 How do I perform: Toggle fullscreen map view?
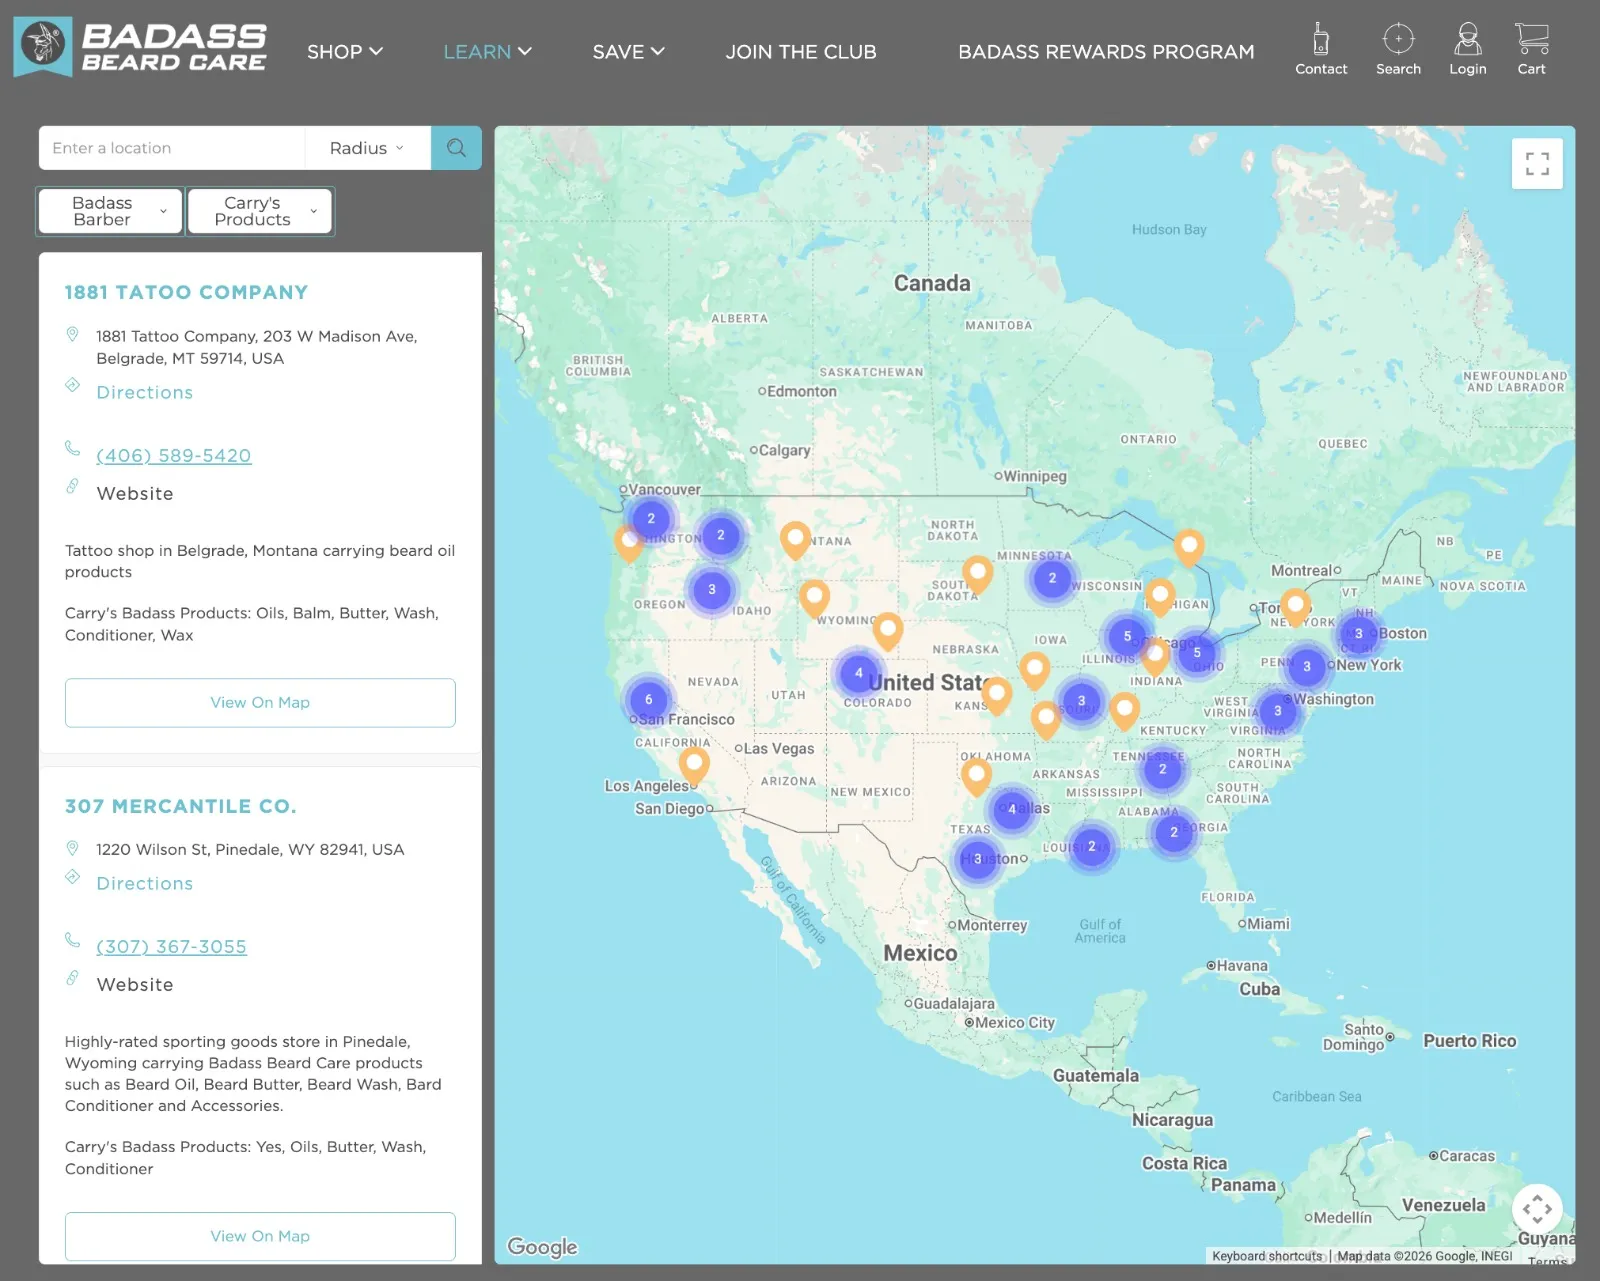click(x=1537, y=164)
